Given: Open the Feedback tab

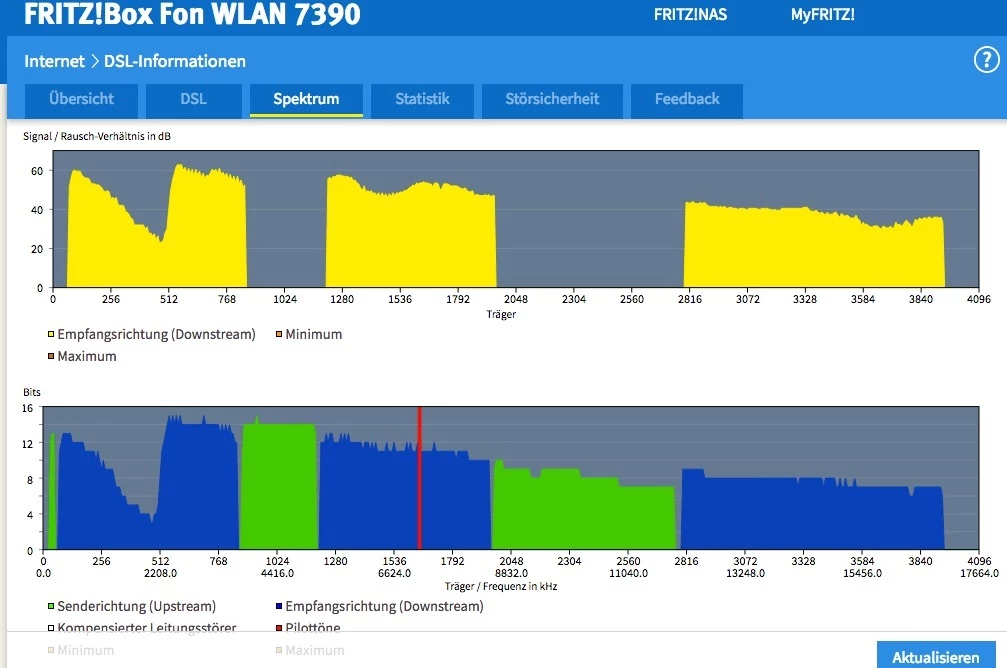Looking at the screenshot, I should coord(687,100).
